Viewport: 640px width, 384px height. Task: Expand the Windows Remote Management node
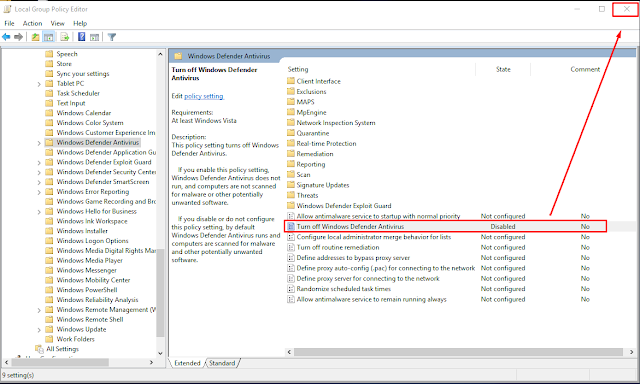[x=39, y=311]
